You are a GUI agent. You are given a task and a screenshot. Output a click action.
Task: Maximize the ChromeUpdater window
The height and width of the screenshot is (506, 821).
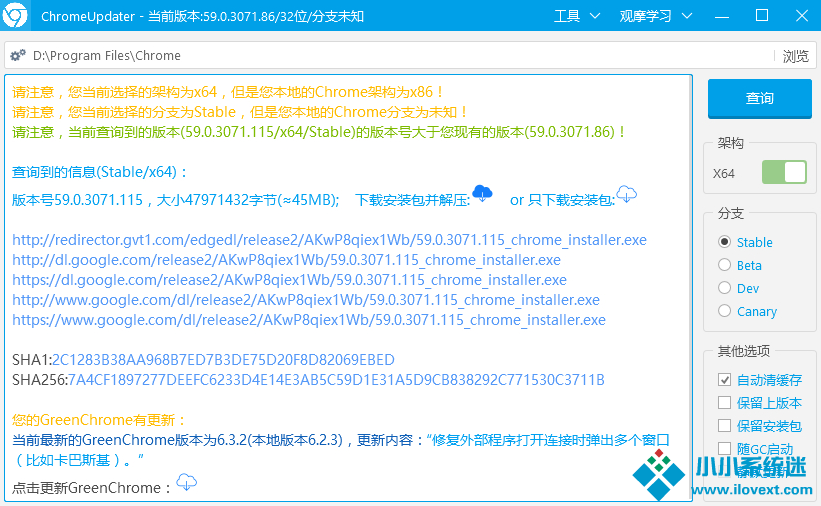pos(762,16)
